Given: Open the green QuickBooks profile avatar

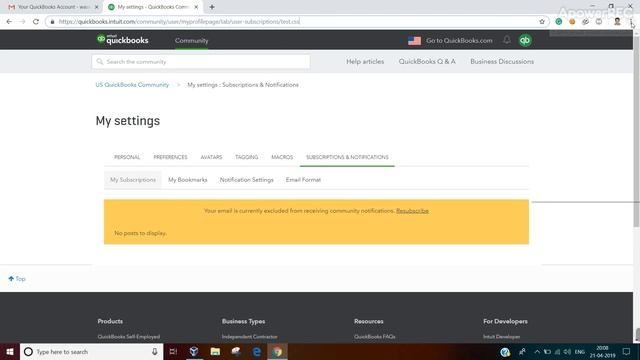Looking at the screenshot, I should pos(525,40).
